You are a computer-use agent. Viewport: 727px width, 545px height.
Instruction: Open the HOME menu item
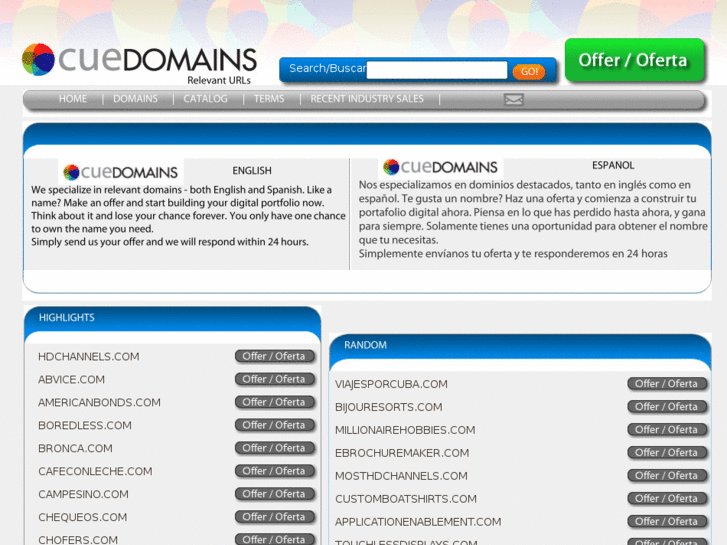pos(73,99)
